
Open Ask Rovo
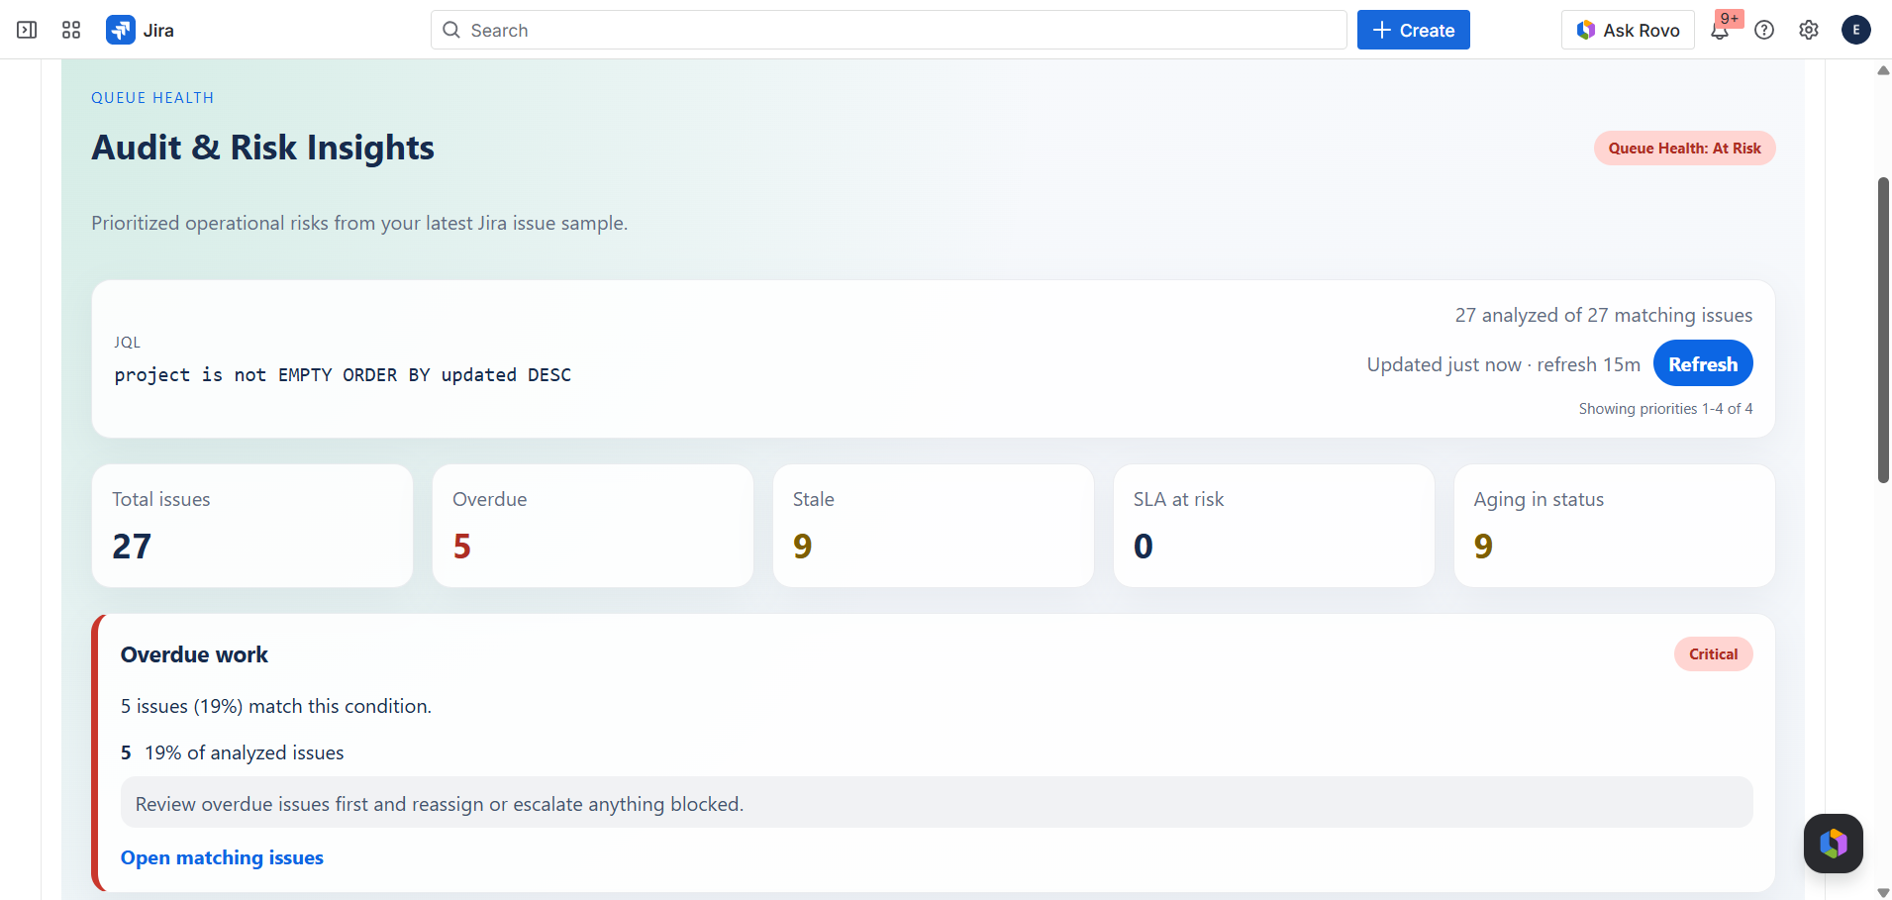tap(1627, 30)
